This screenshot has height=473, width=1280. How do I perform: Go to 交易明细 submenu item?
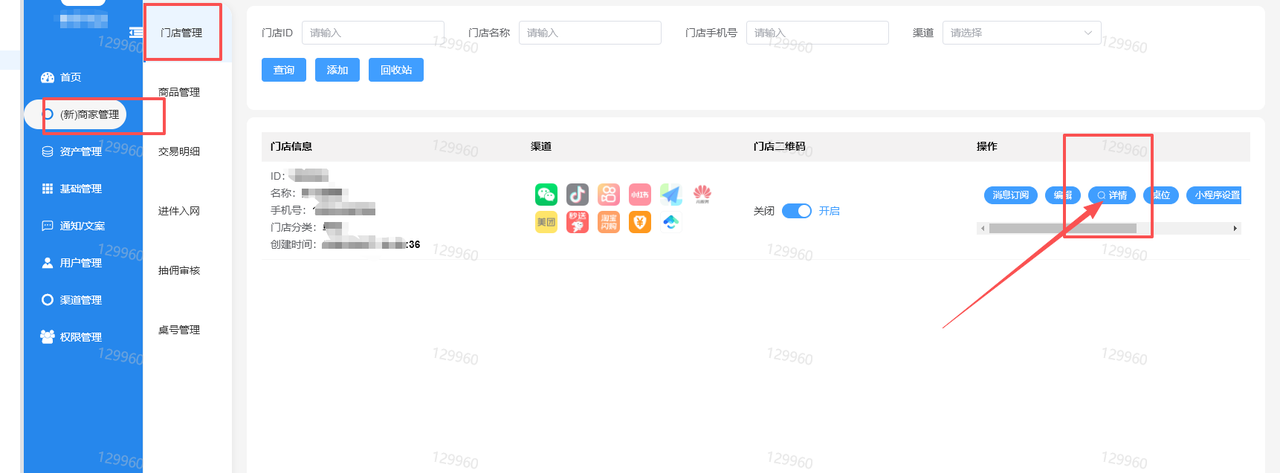[180, 152]
